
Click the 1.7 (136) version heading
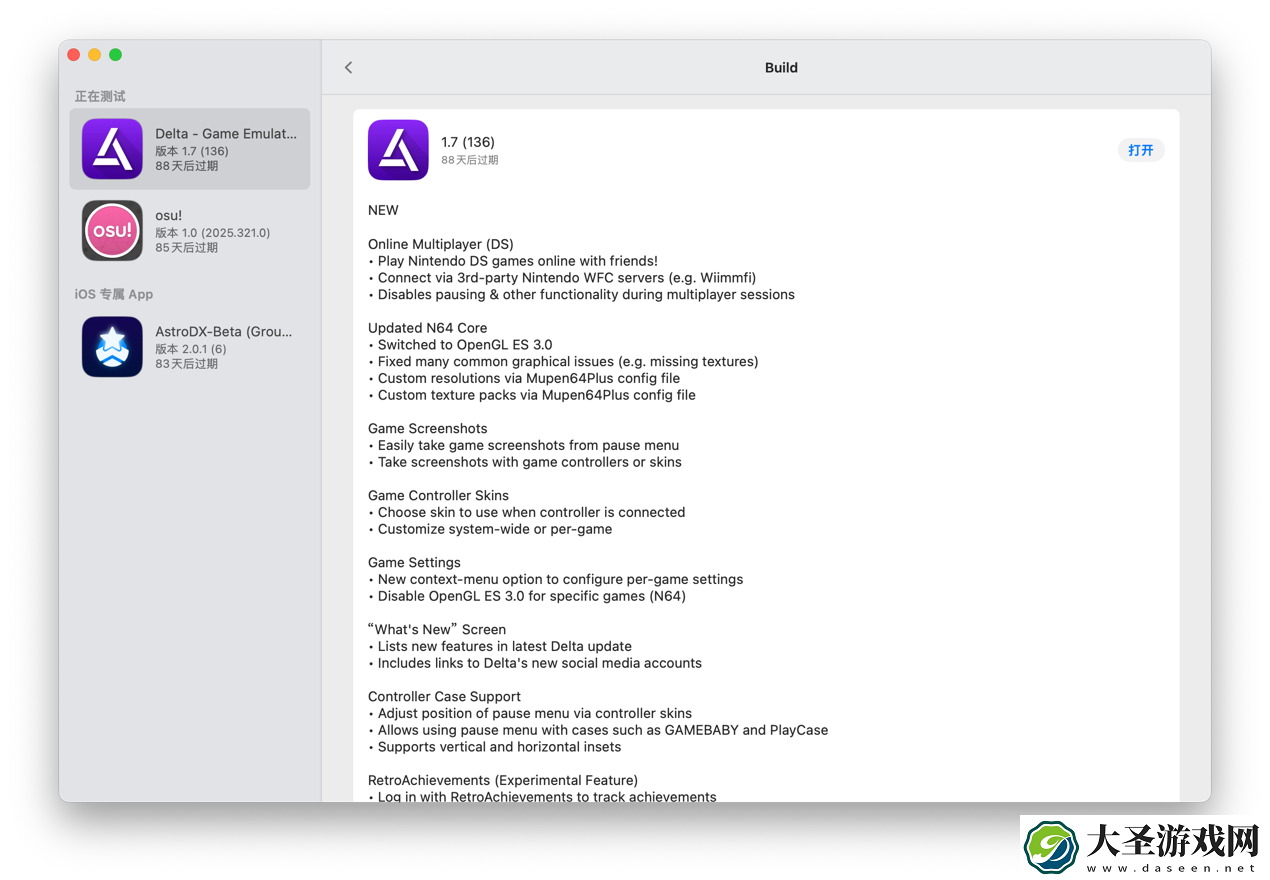[x=468, y=142]
